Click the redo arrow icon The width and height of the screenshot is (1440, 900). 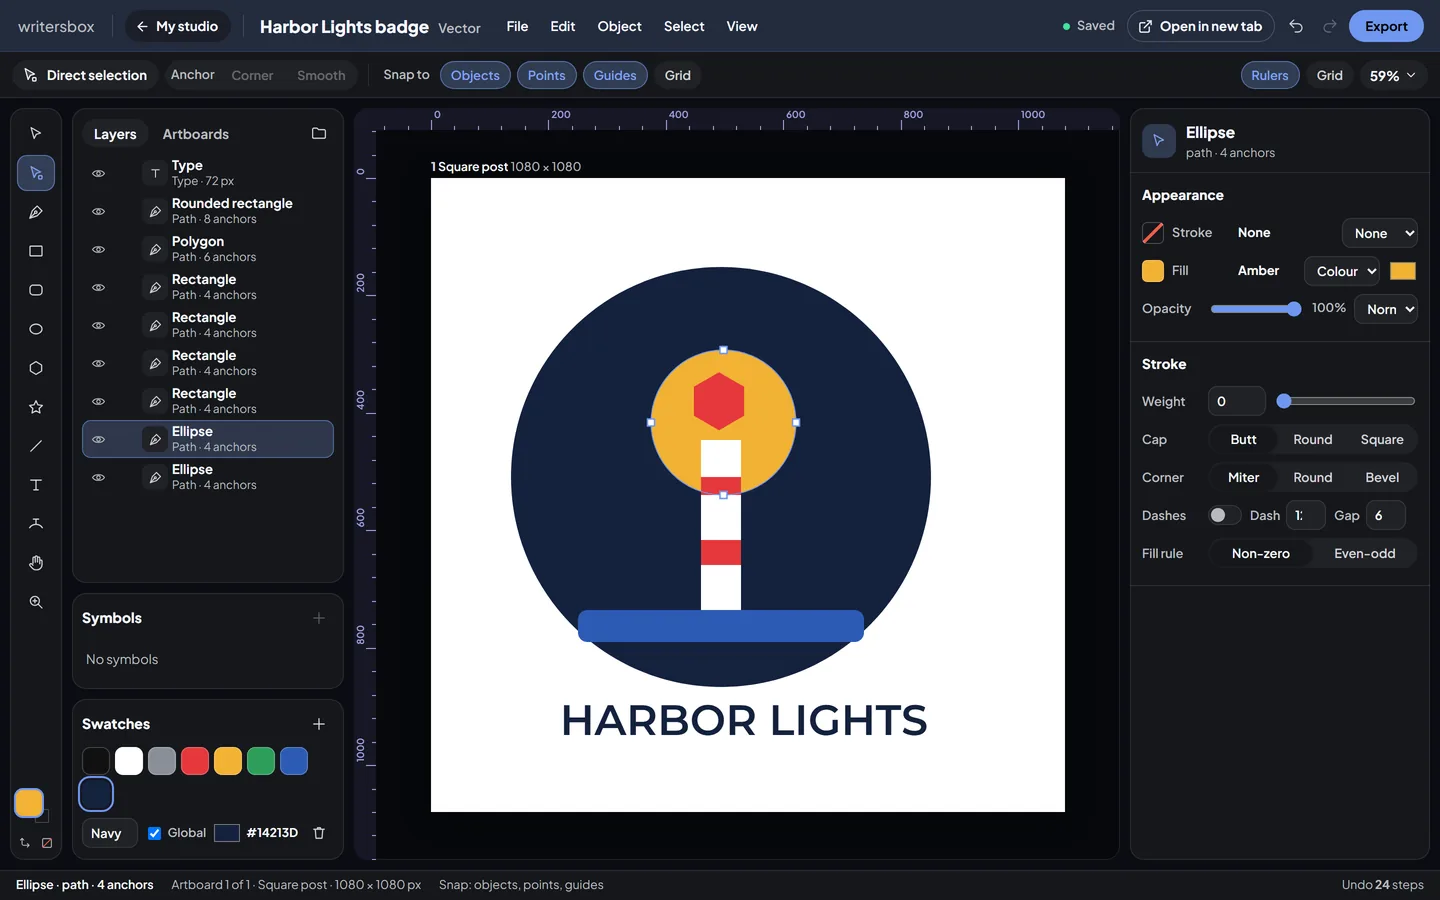tap(1329, 26)
